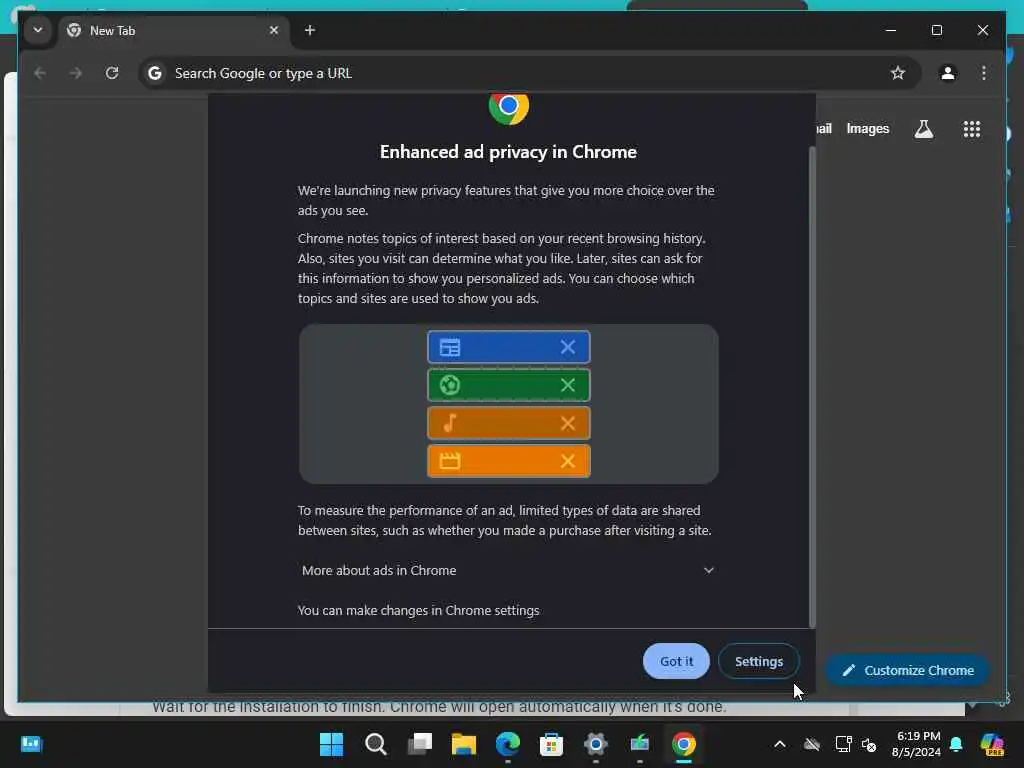1024x768 pixels.
Task: Open the notification bell in the tray
Action: coord(956,744)
